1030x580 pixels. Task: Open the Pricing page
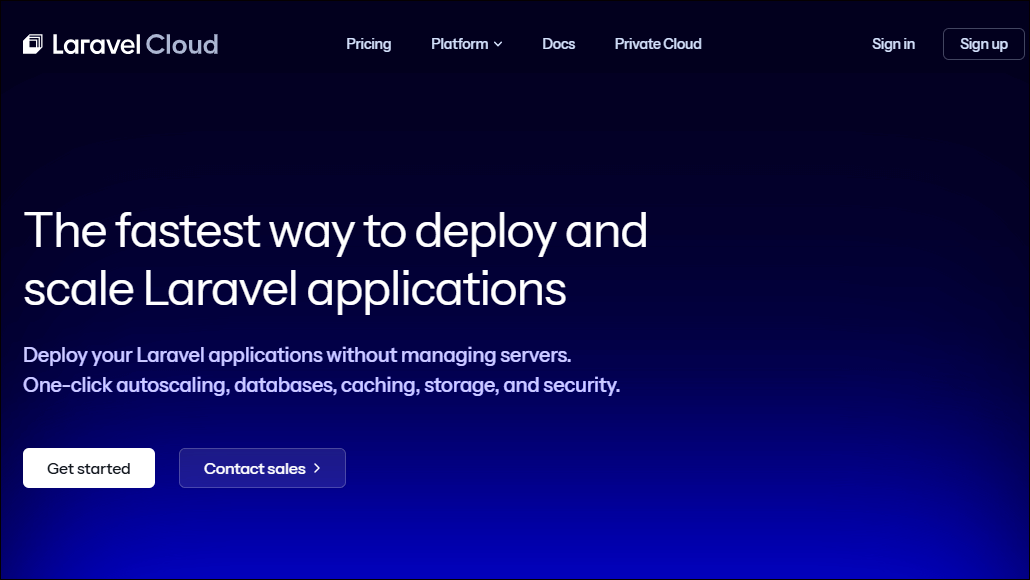368,44
